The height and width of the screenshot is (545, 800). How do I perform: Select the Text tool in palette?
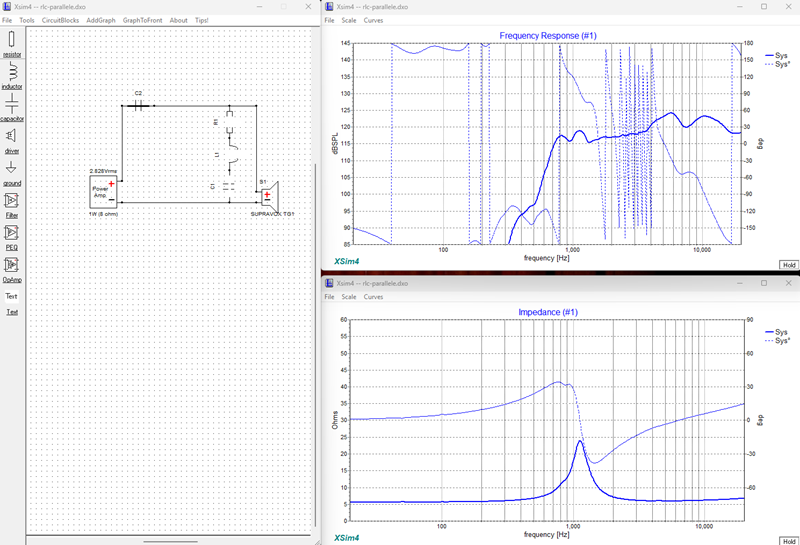11,296
